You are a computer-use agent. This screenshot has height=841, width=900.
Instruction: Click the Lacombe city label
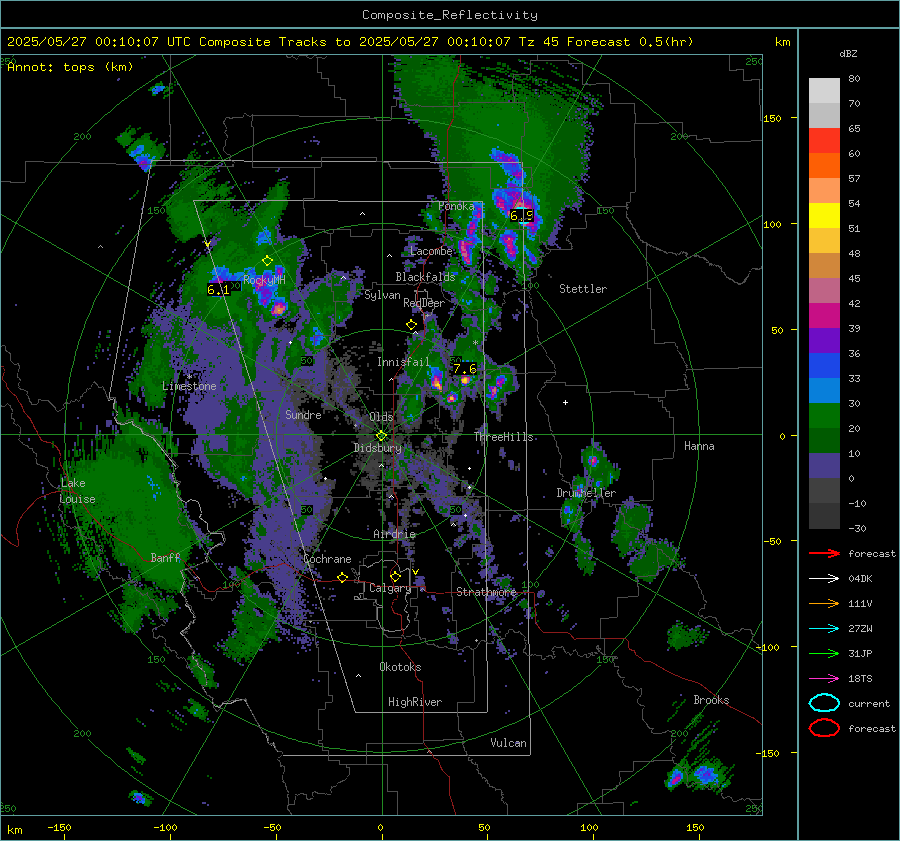pyautogui.click(x=431, y=251)
